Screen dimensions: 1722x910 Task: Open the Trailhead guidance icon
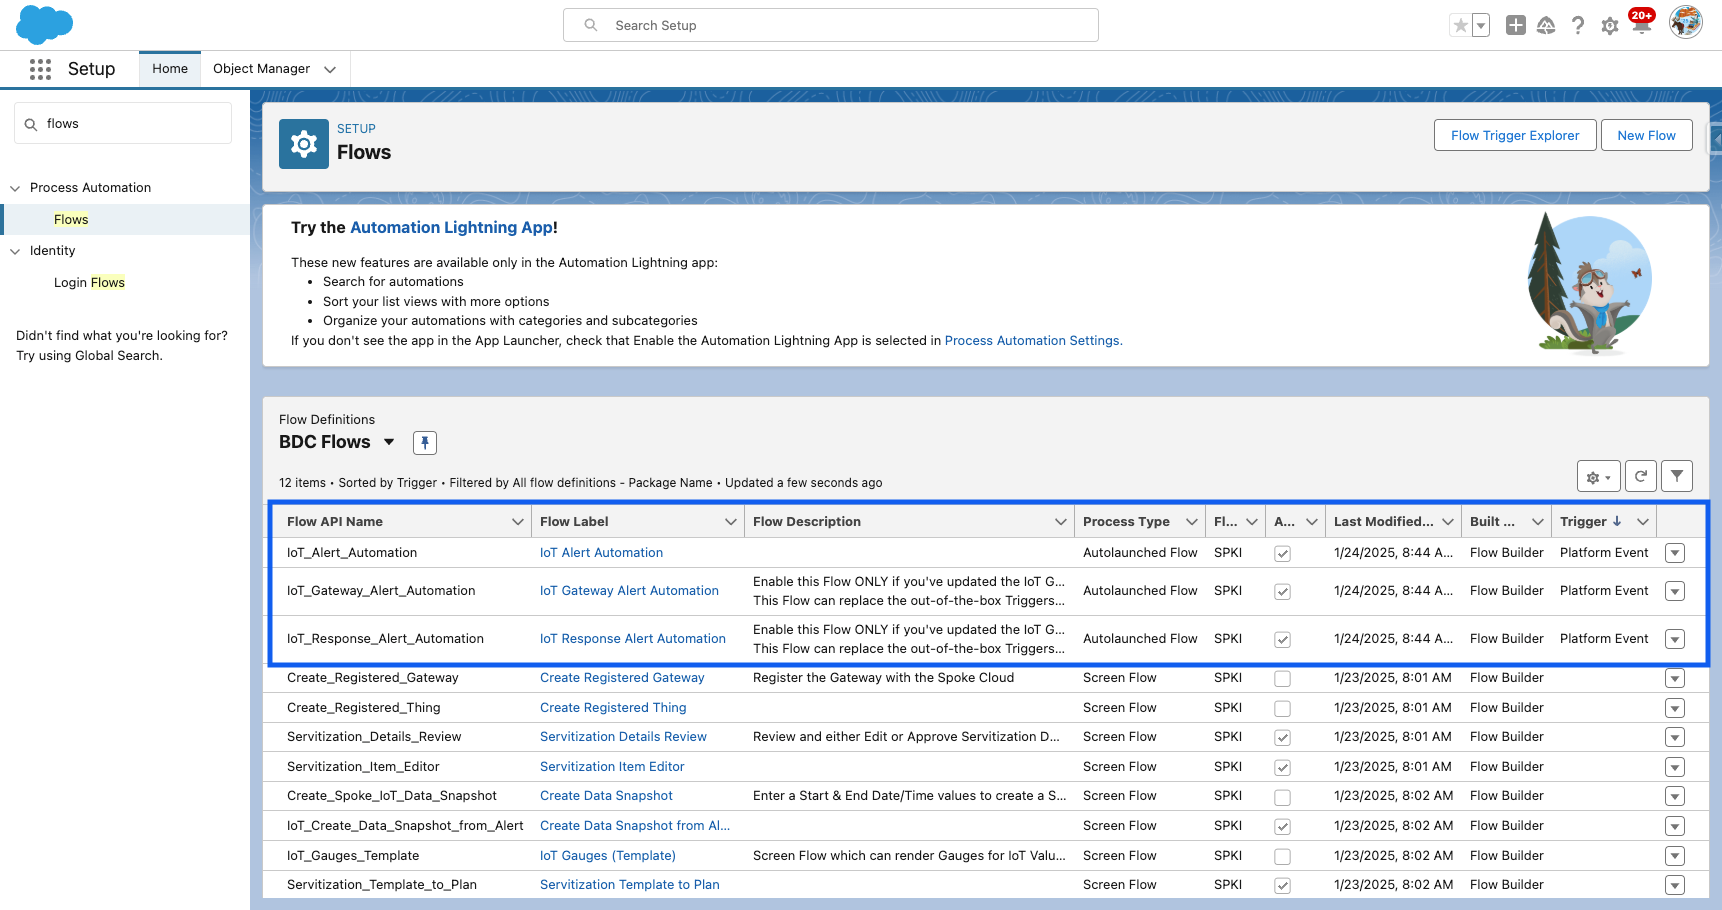point(1546,25)
